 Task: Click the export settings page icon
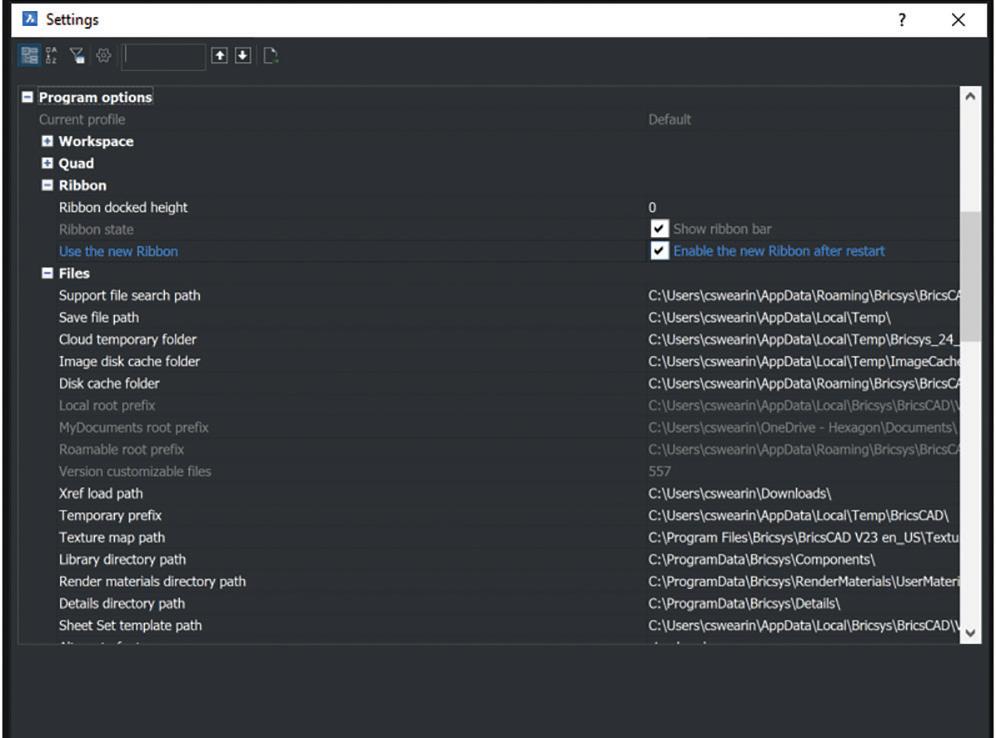tap(270, 56)
